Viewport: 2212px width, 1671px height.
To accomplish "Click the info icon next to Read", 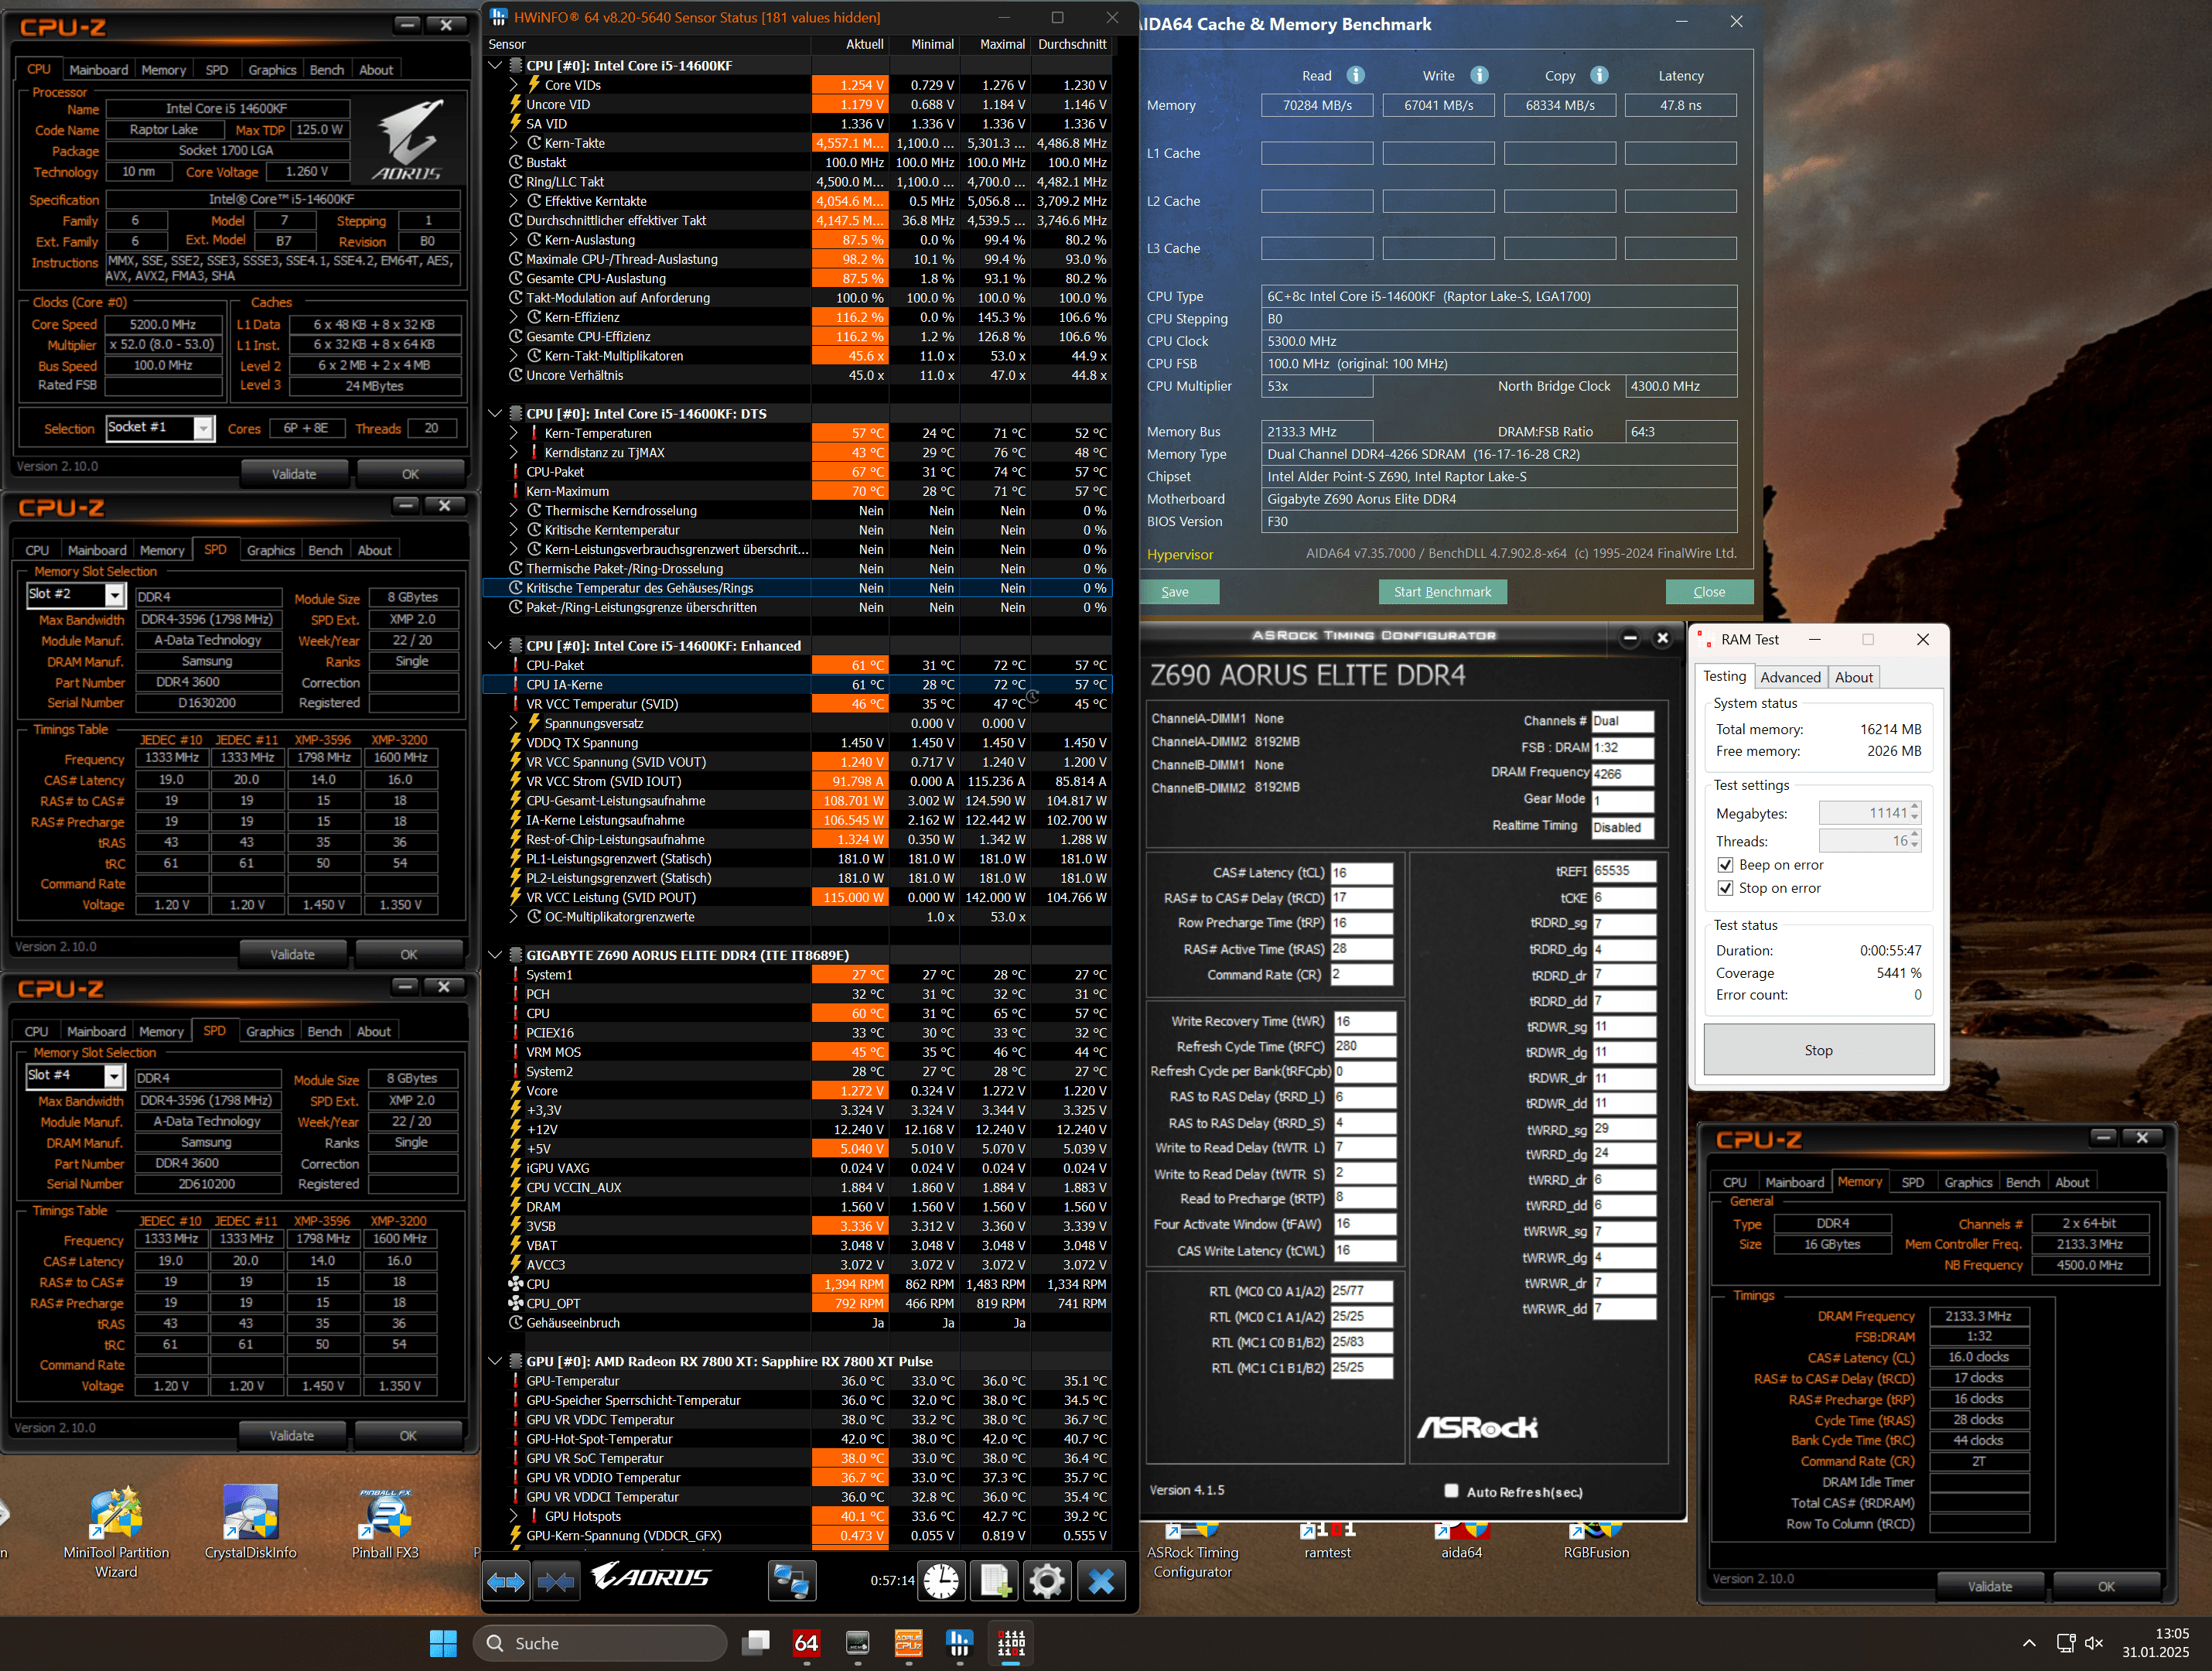I will point(1355,75).
